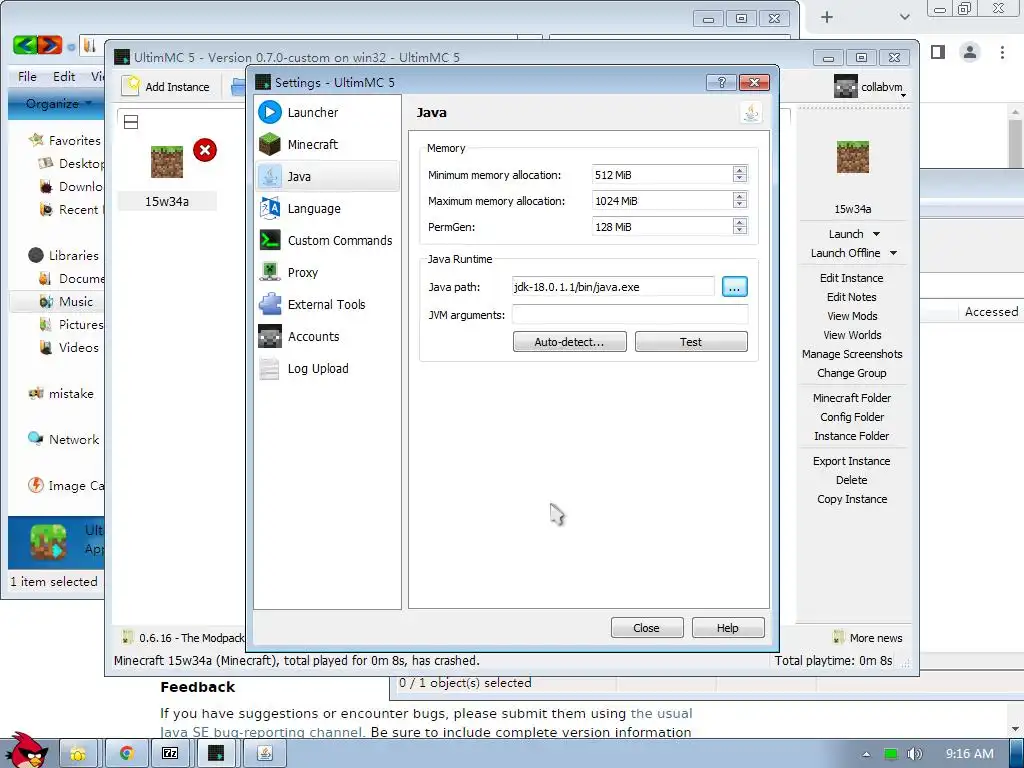Open Chrome from the taskbar
The height and width of the screenshot is (768, 1024).
coord(127,754)
